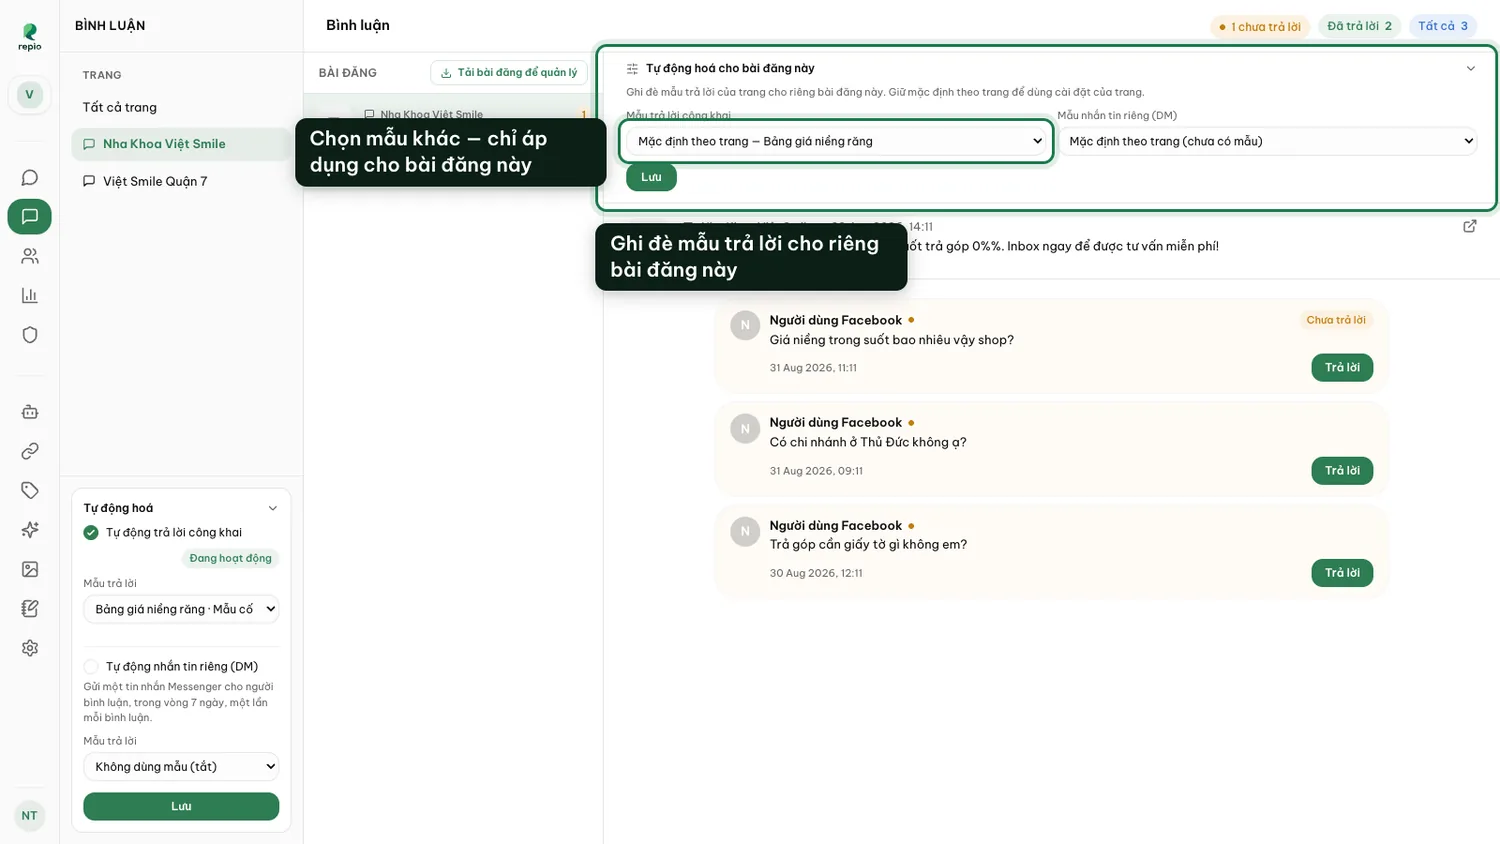This screenshot has width=1500, height=844.
Task: Select Nha Khoa Việt Smile page
Action: click(x=181, y=144)
